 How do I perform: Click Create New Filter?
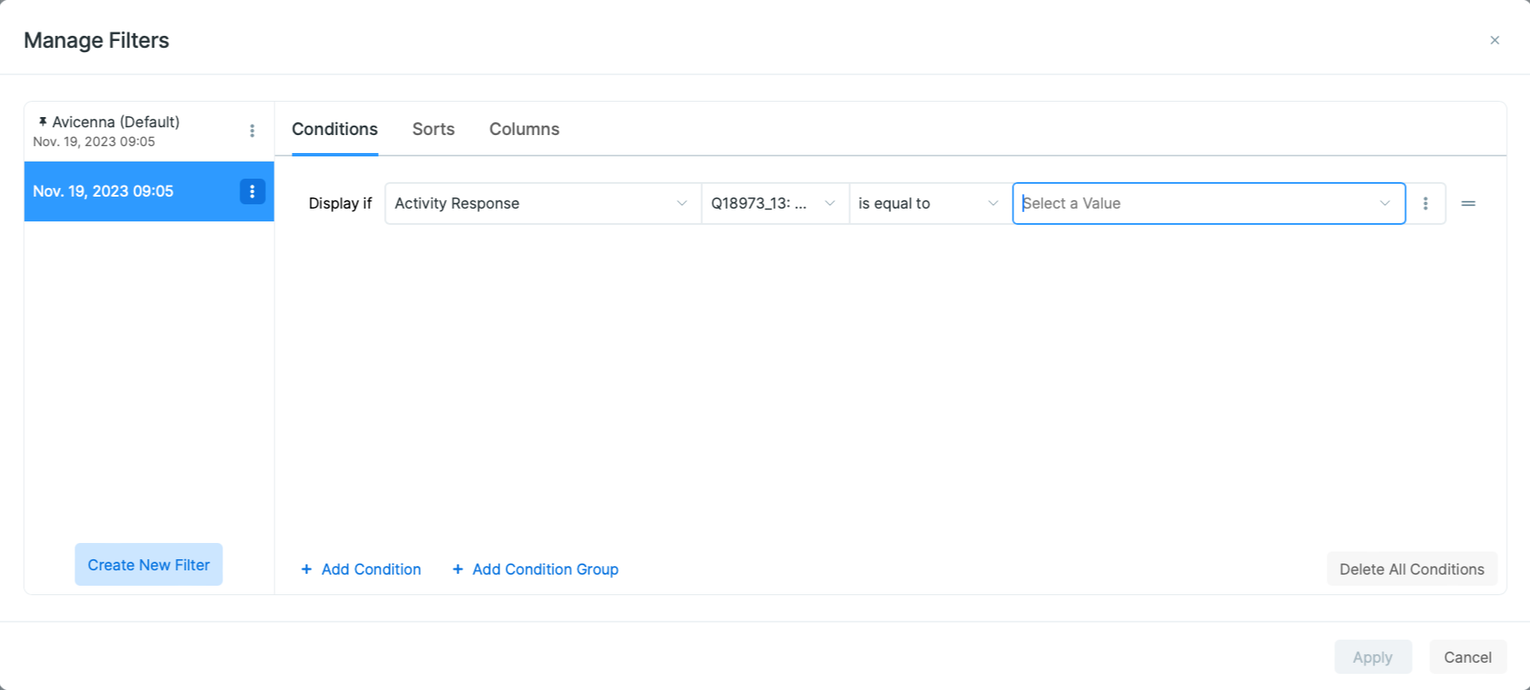tap(148, 564)
